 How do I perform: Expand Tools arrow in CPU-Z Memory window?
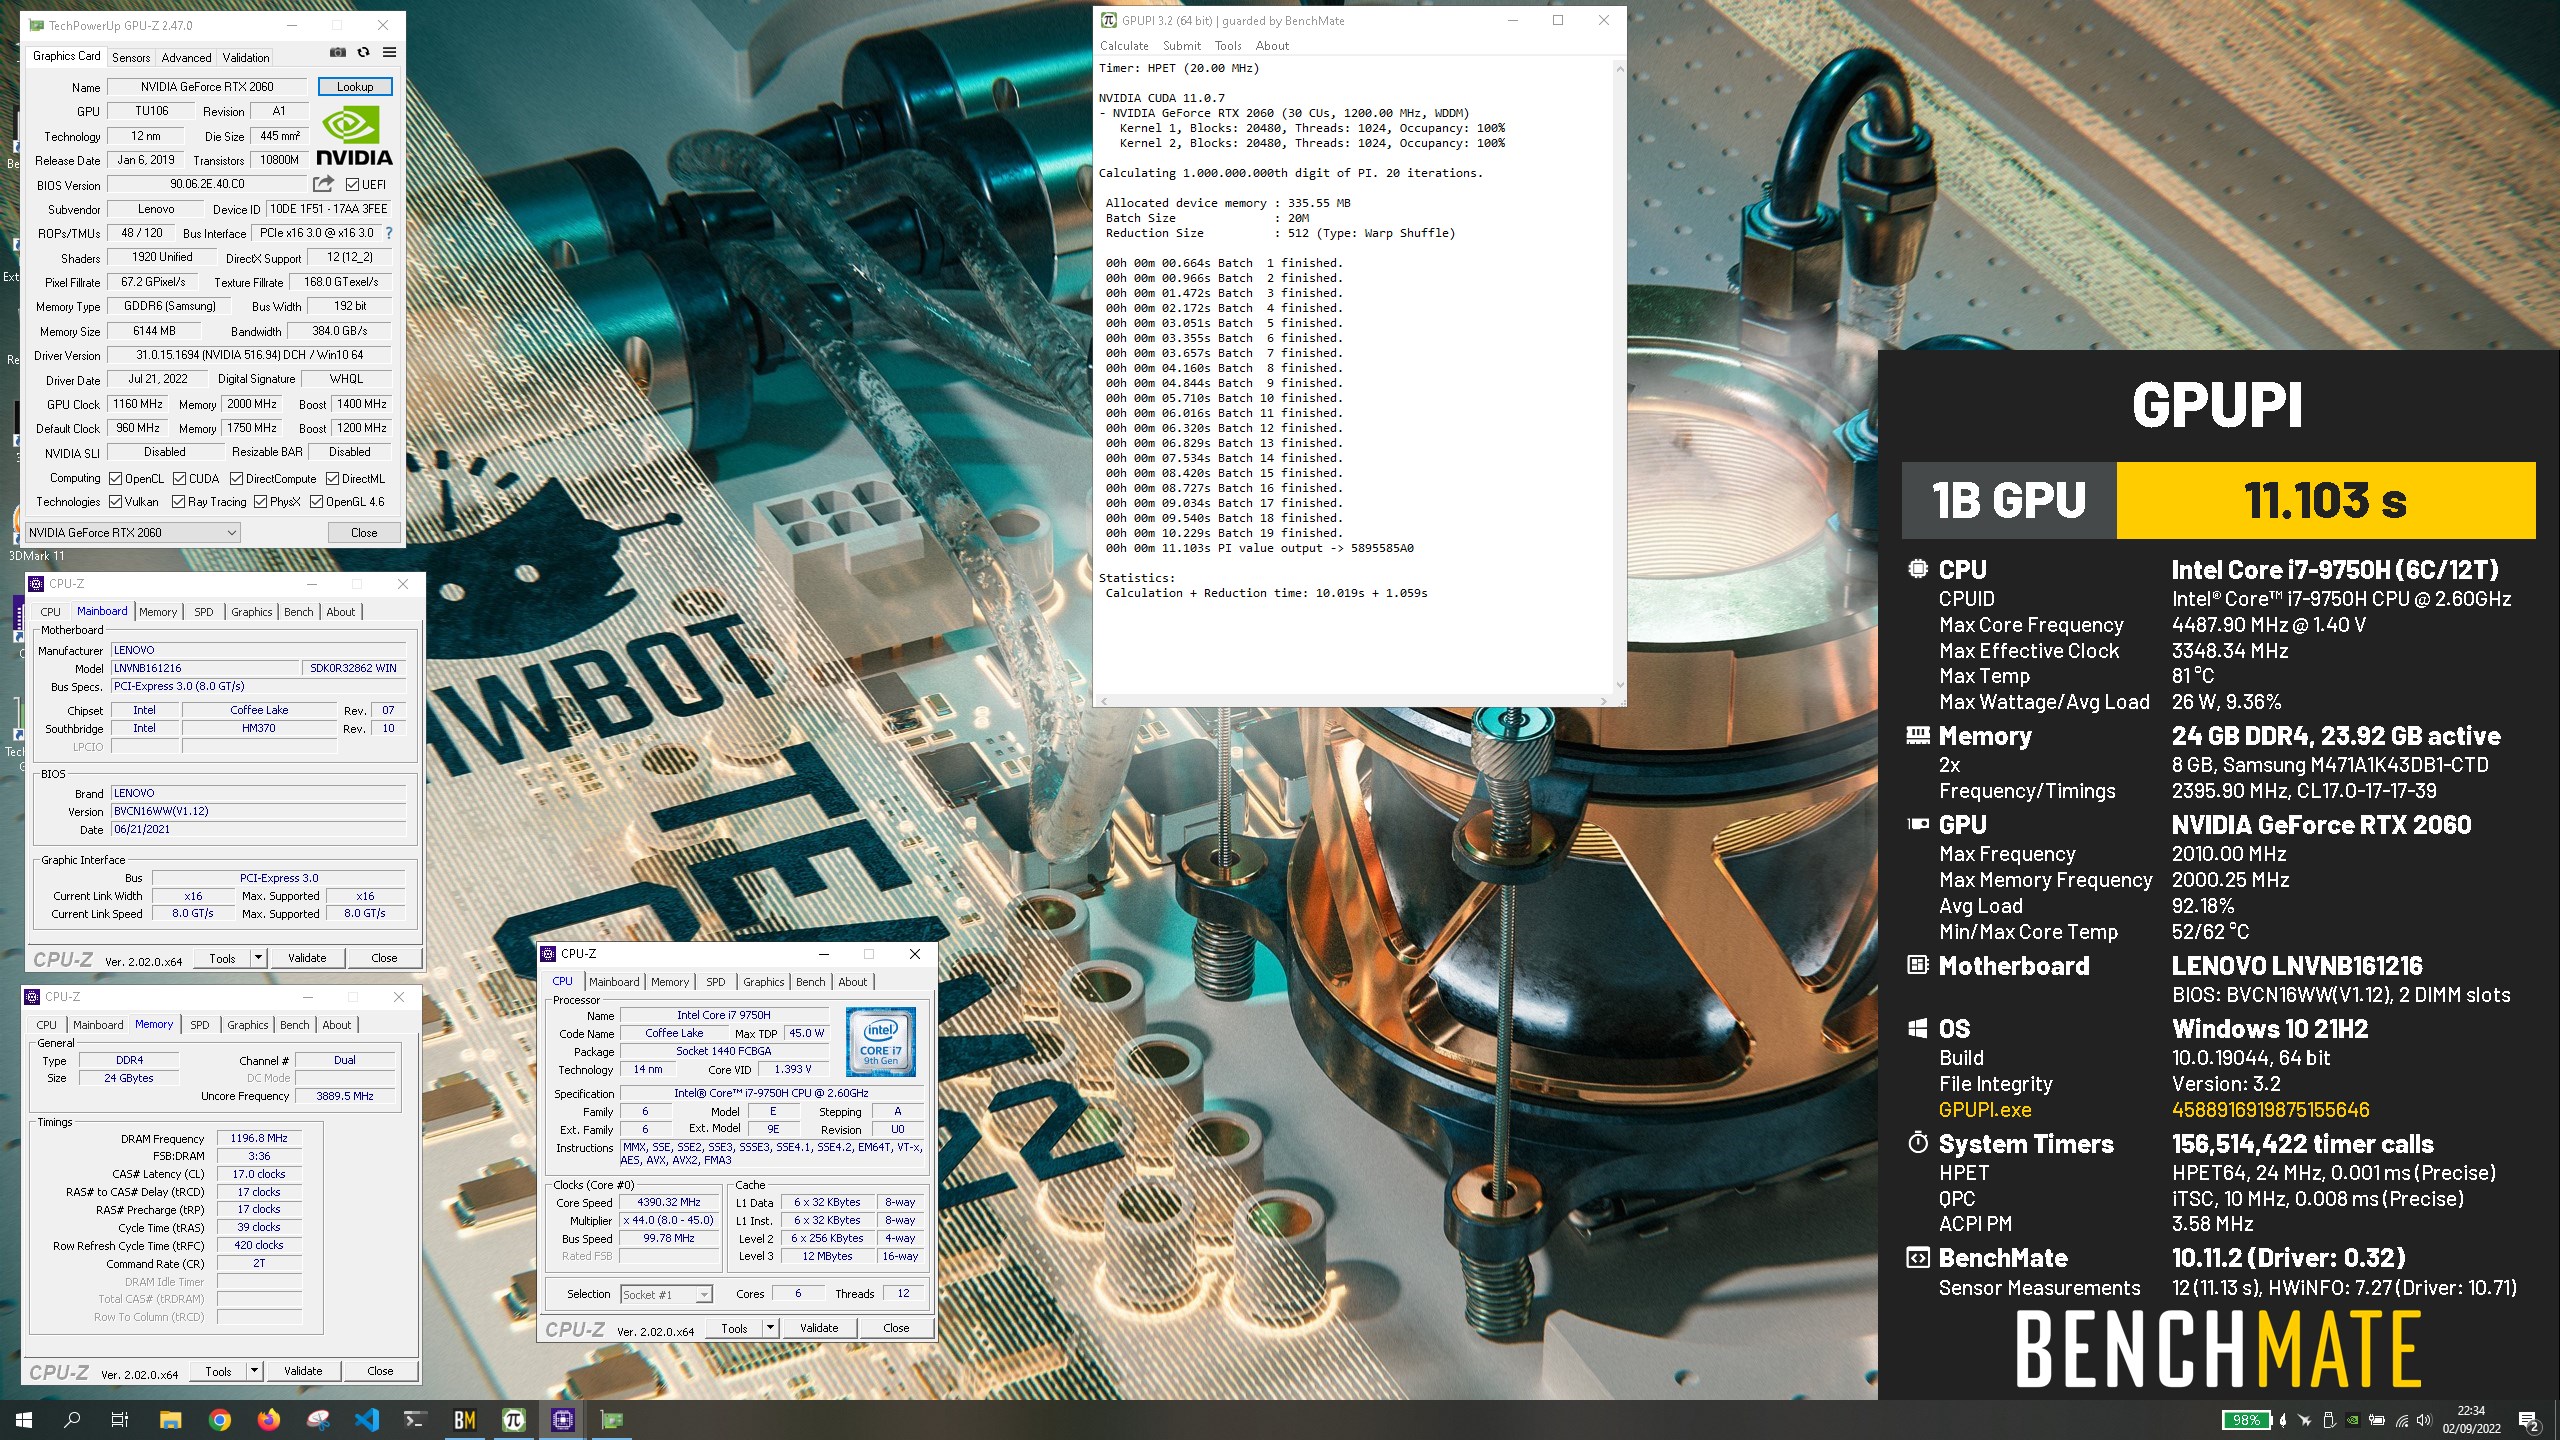pos(254,1371)
